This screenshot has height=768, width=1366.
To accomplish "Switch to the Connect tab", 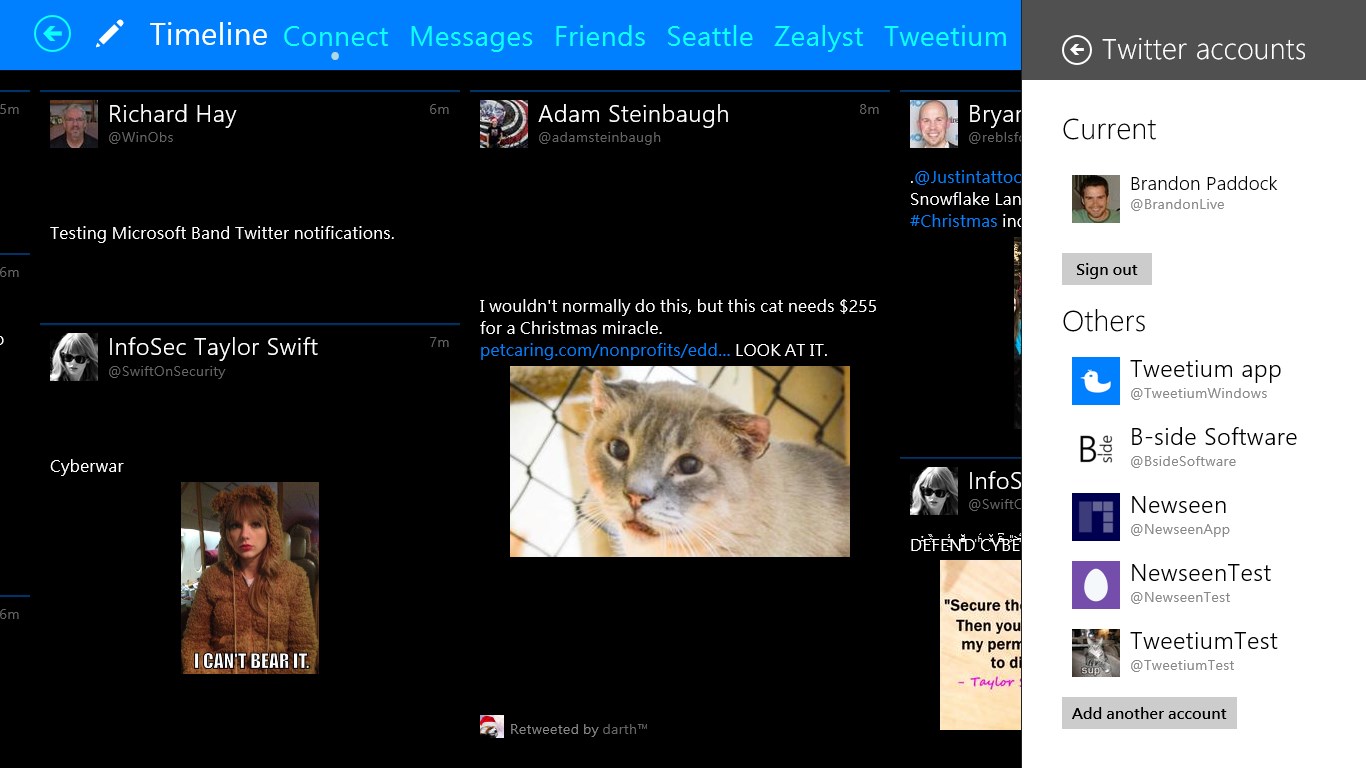I will coord(335,37).
